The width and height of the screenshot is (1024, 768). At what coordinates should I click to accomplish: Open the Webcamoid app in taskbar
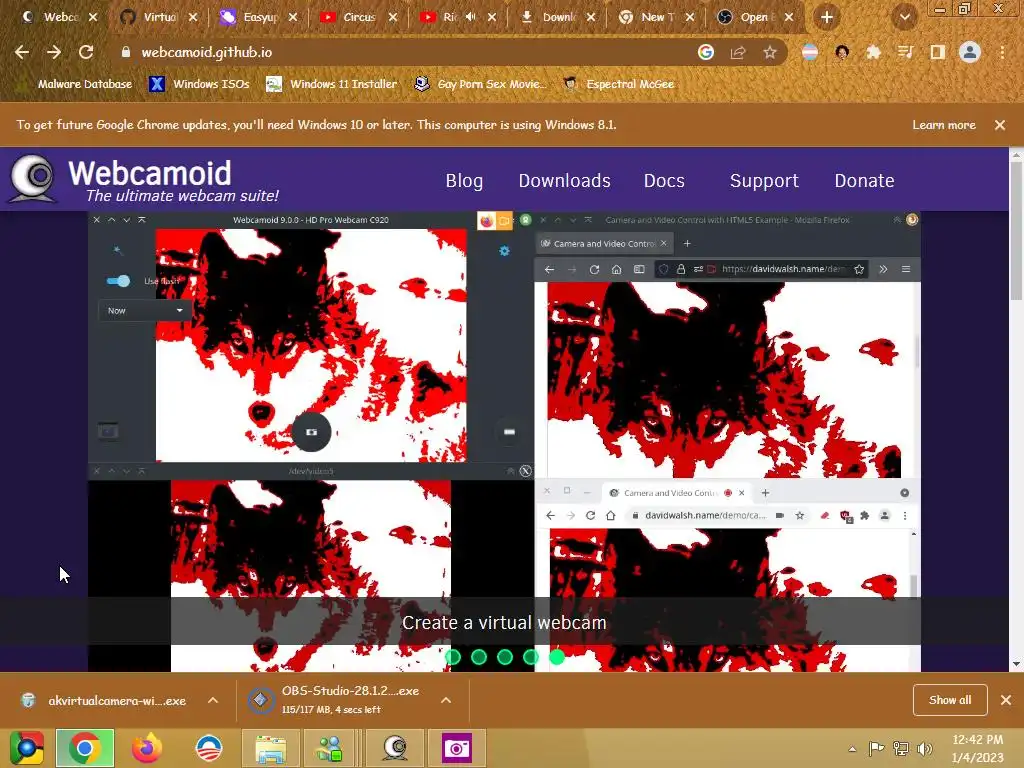point(394,748)
